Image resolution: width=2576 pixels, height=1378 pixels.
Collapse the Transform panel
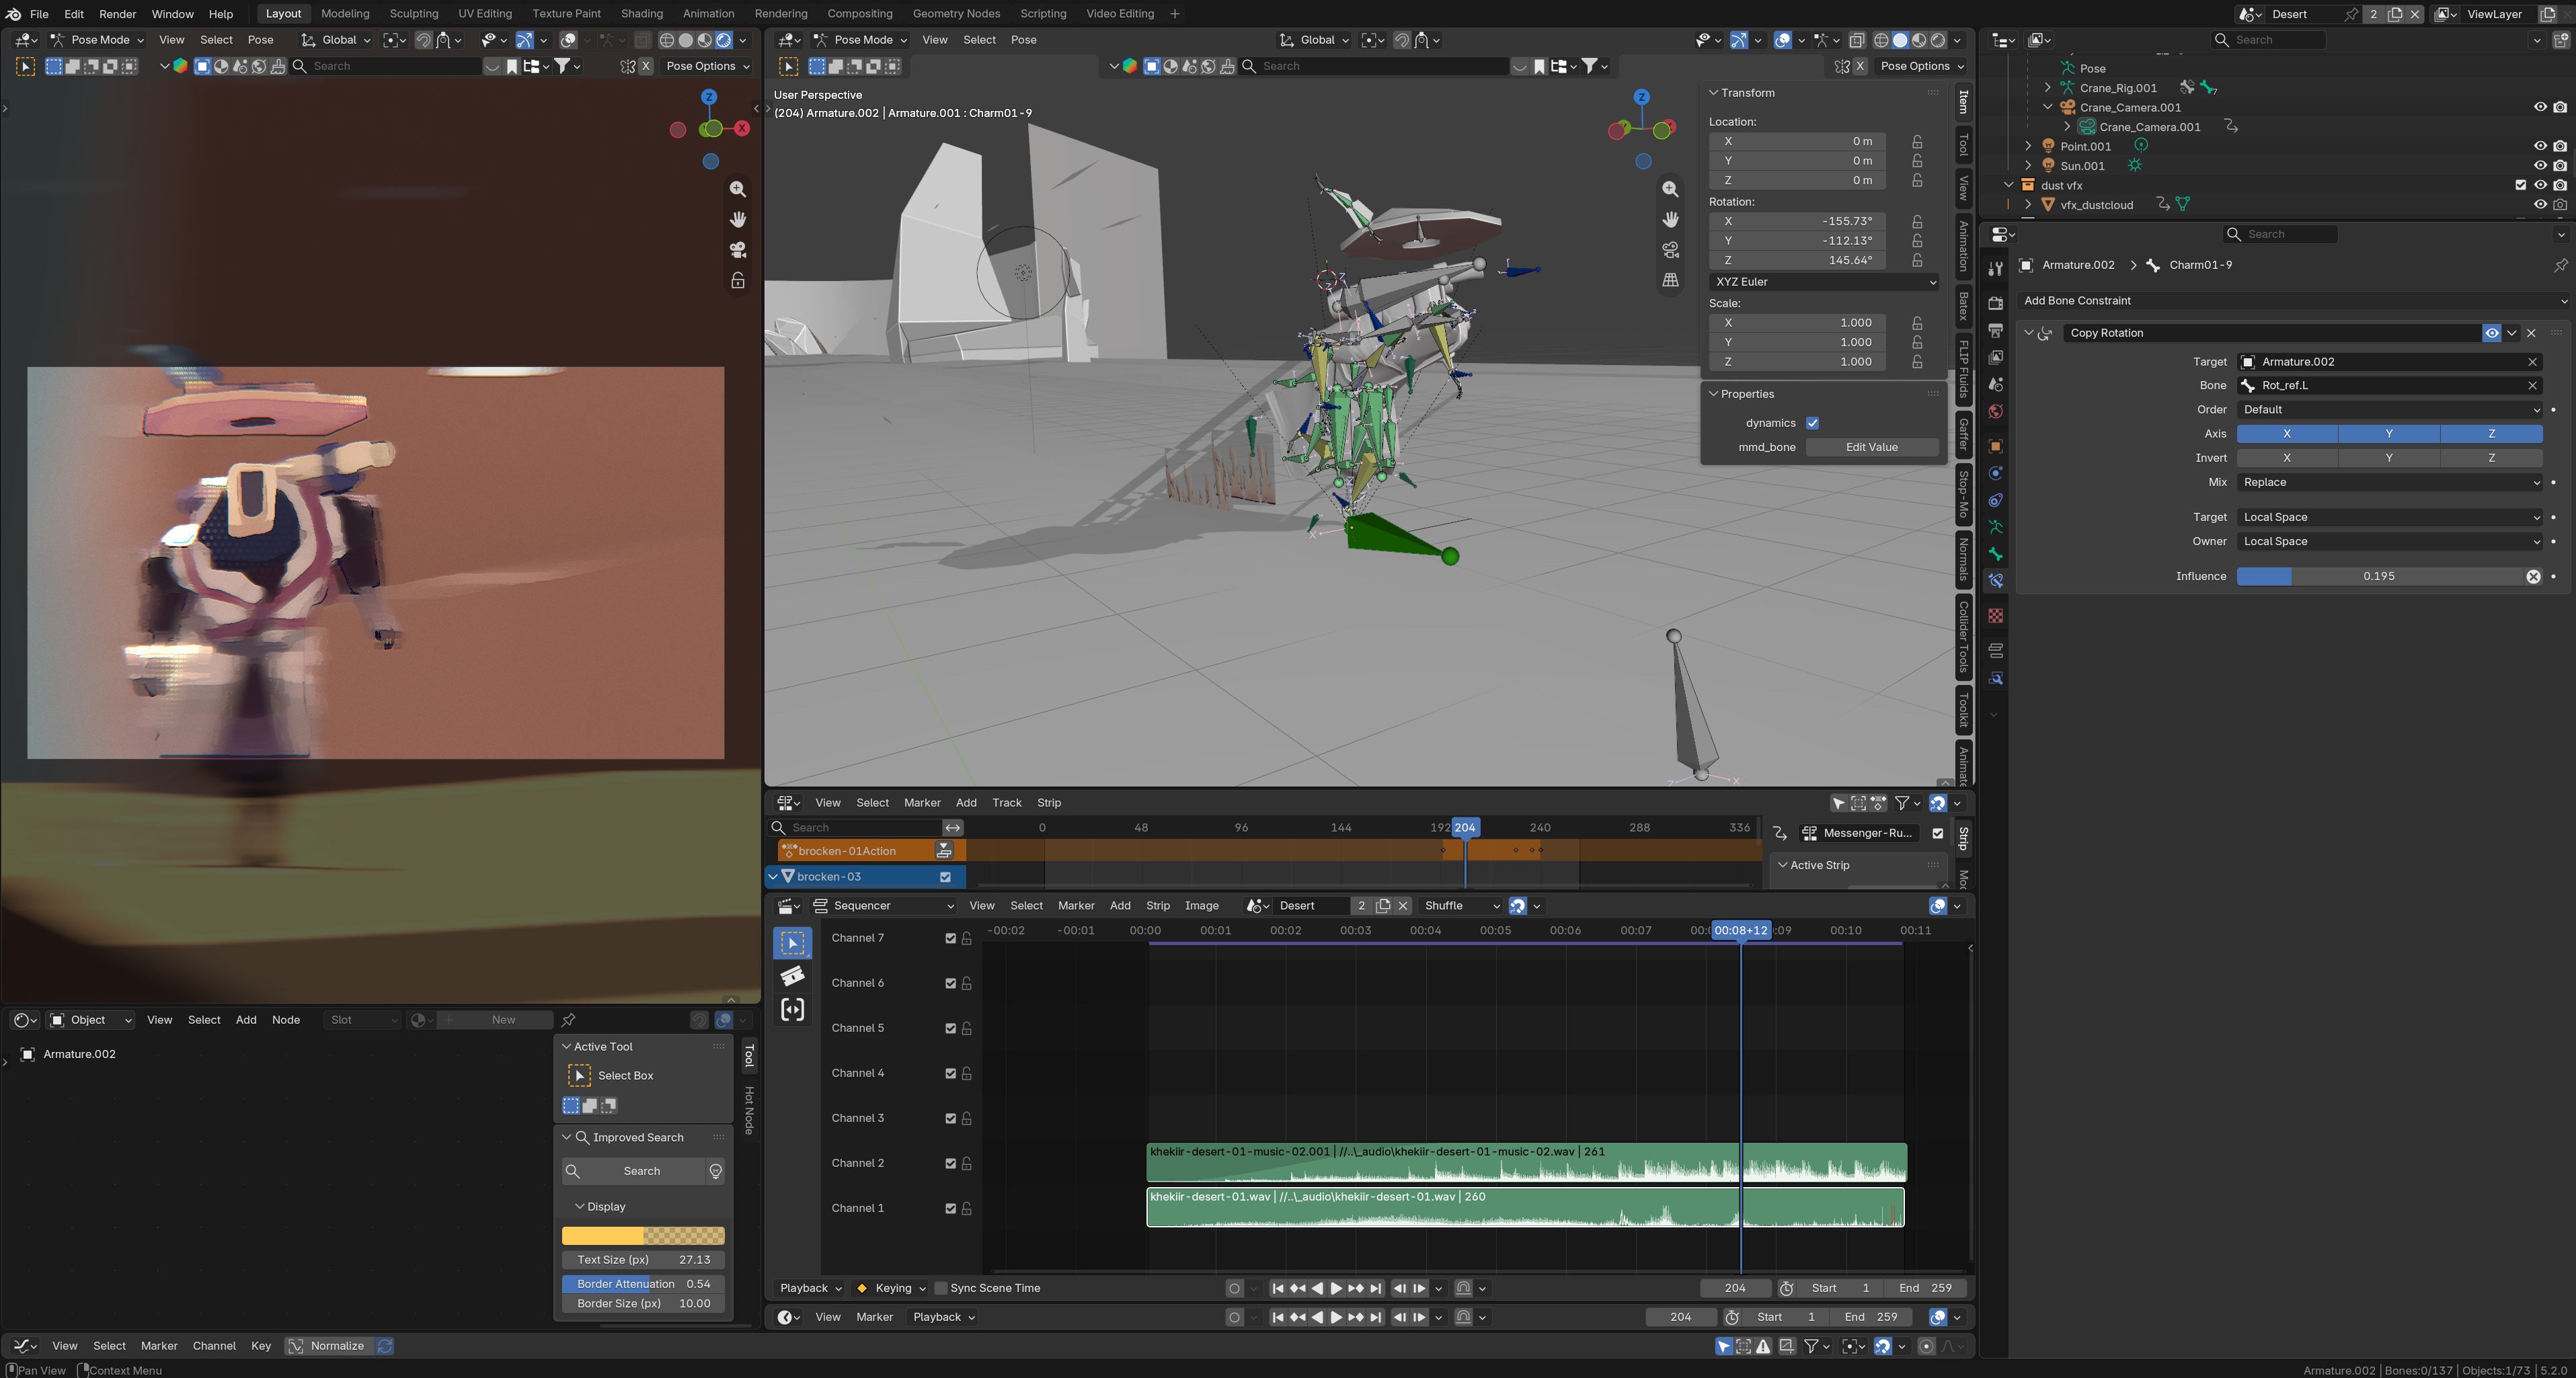point(1713,93)
